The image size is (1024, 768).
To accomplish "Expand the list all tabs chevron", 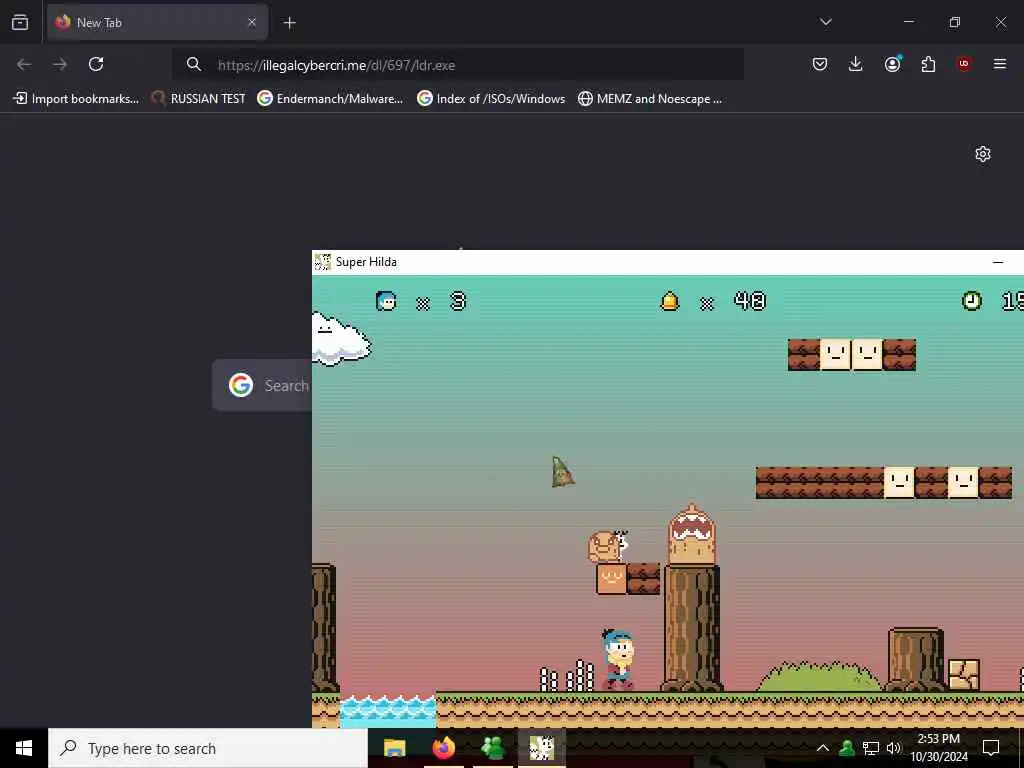I will point(825,22).
